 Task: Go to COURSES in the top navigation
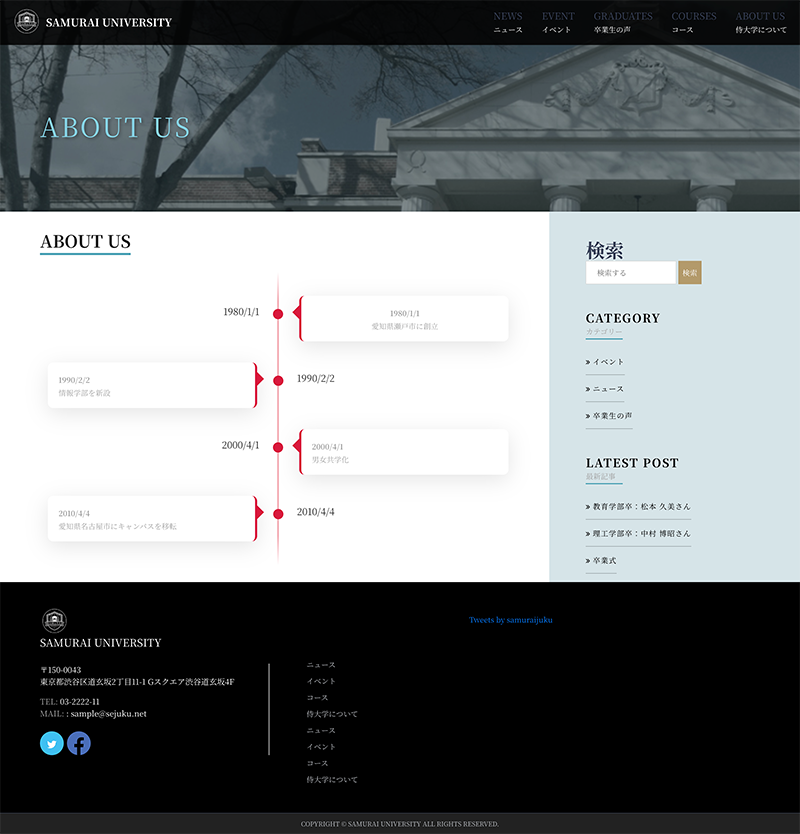pos(694,22)
